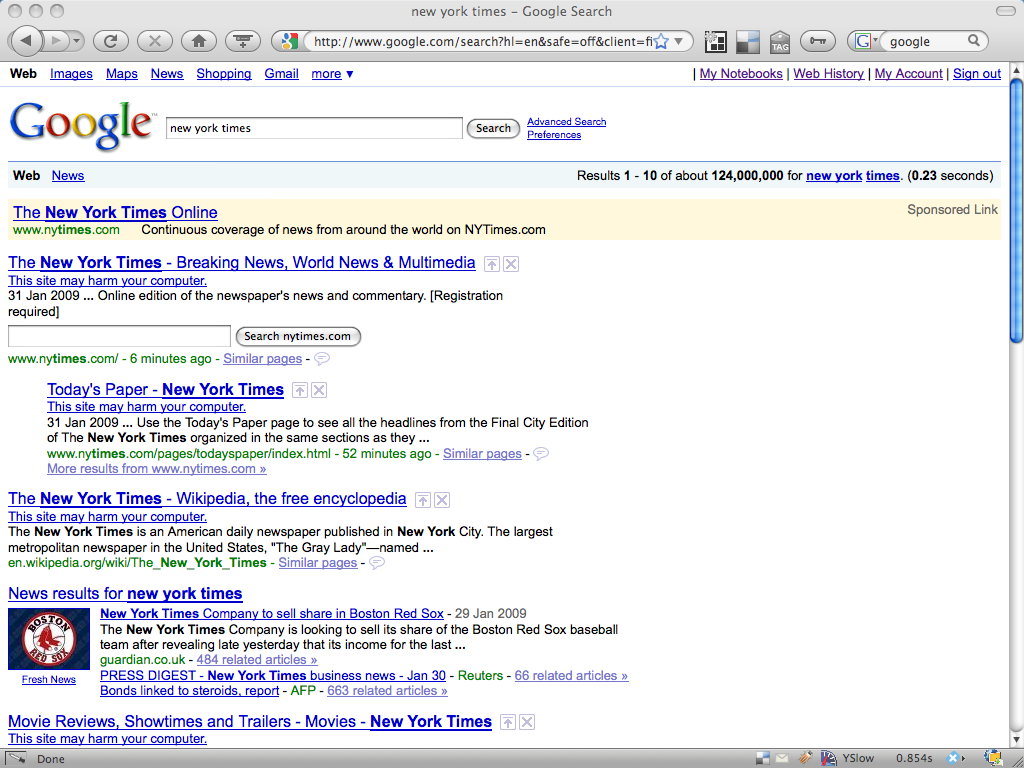View Web History
The width and height of the screenshot is (1024, 768).
click(x=828, y=74)
